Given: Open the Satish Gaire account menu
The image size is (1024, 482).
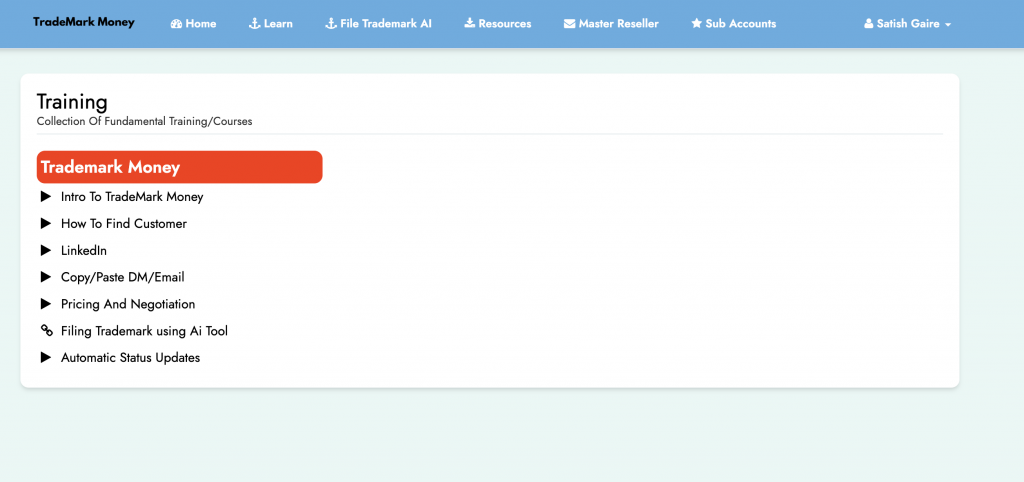Looking at the screenshot, I should [x=907, y=24].
